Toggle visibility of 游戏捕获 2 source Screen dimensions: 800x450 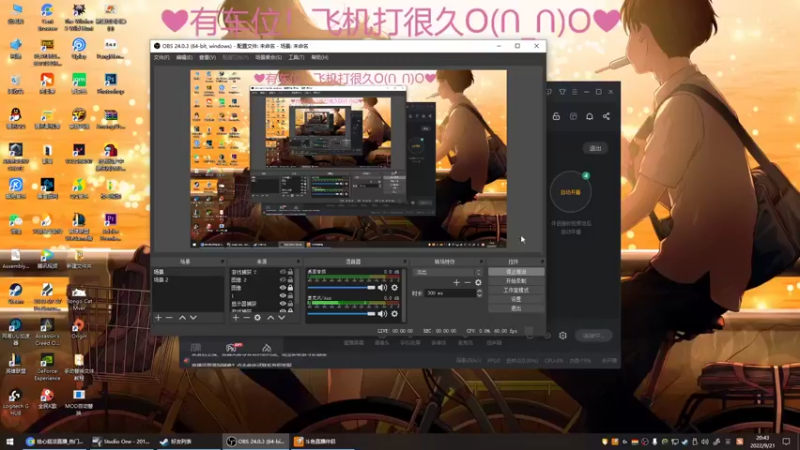point(282,272)
